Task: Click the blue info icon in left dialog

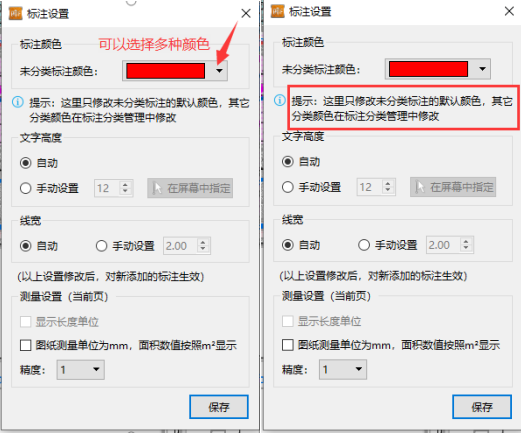Action: (18, 102)
